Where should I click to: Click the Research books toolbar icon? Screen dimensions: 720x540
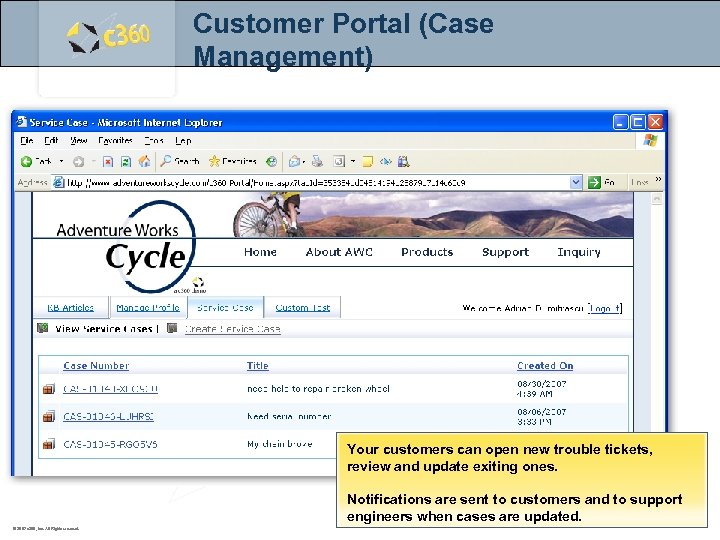click(404, 161)
